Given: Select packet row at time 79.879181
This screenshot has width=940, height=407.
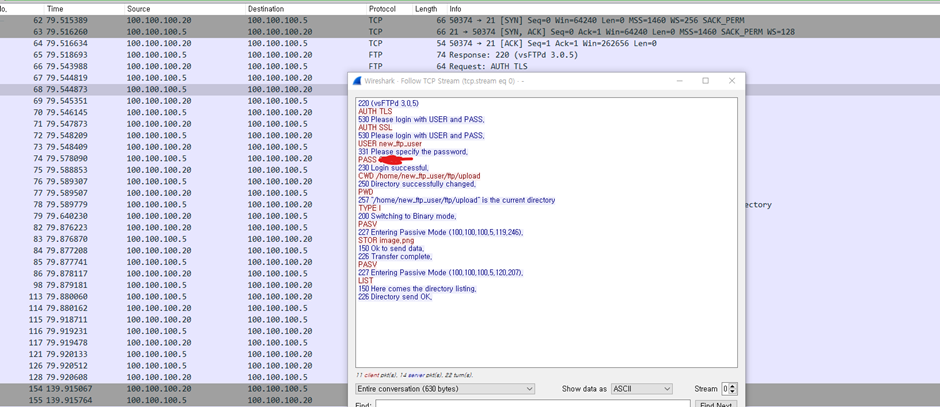Looking at the screenshot, I should click(174, 285).
